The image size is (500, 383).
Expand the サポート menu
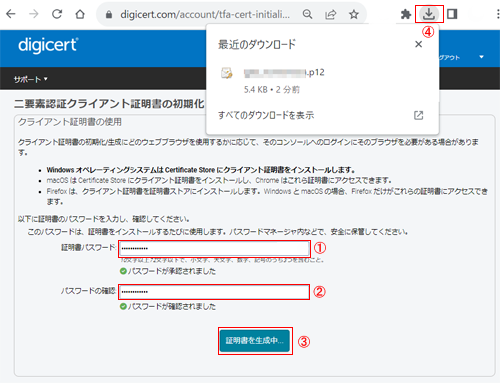30,79
